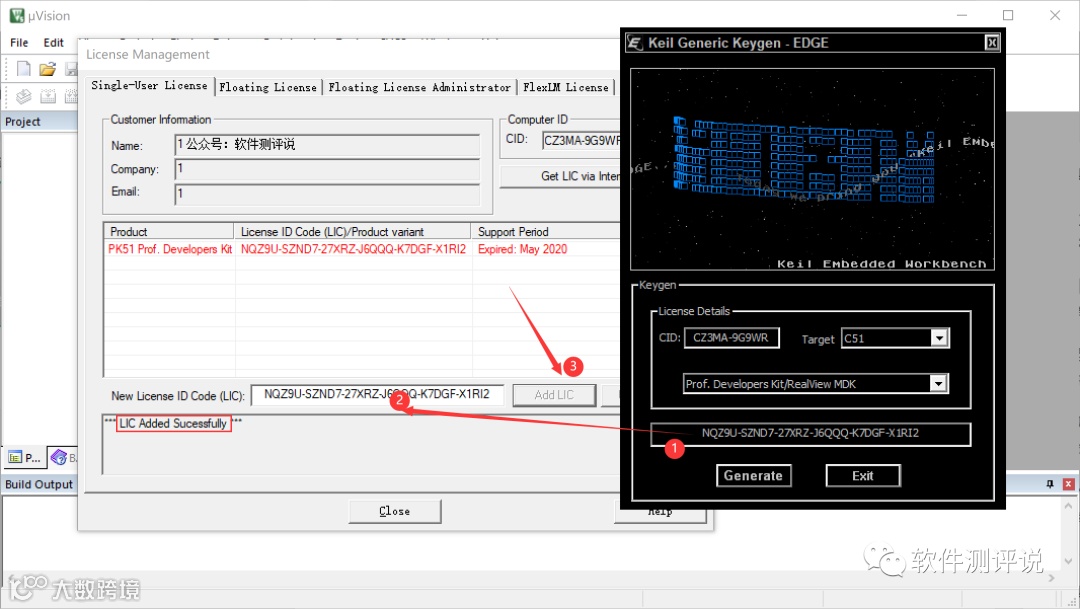The height and width of the screenshot is (609, 1080).
Task: Click the Get LIC via Internet button
Action: 560,176
